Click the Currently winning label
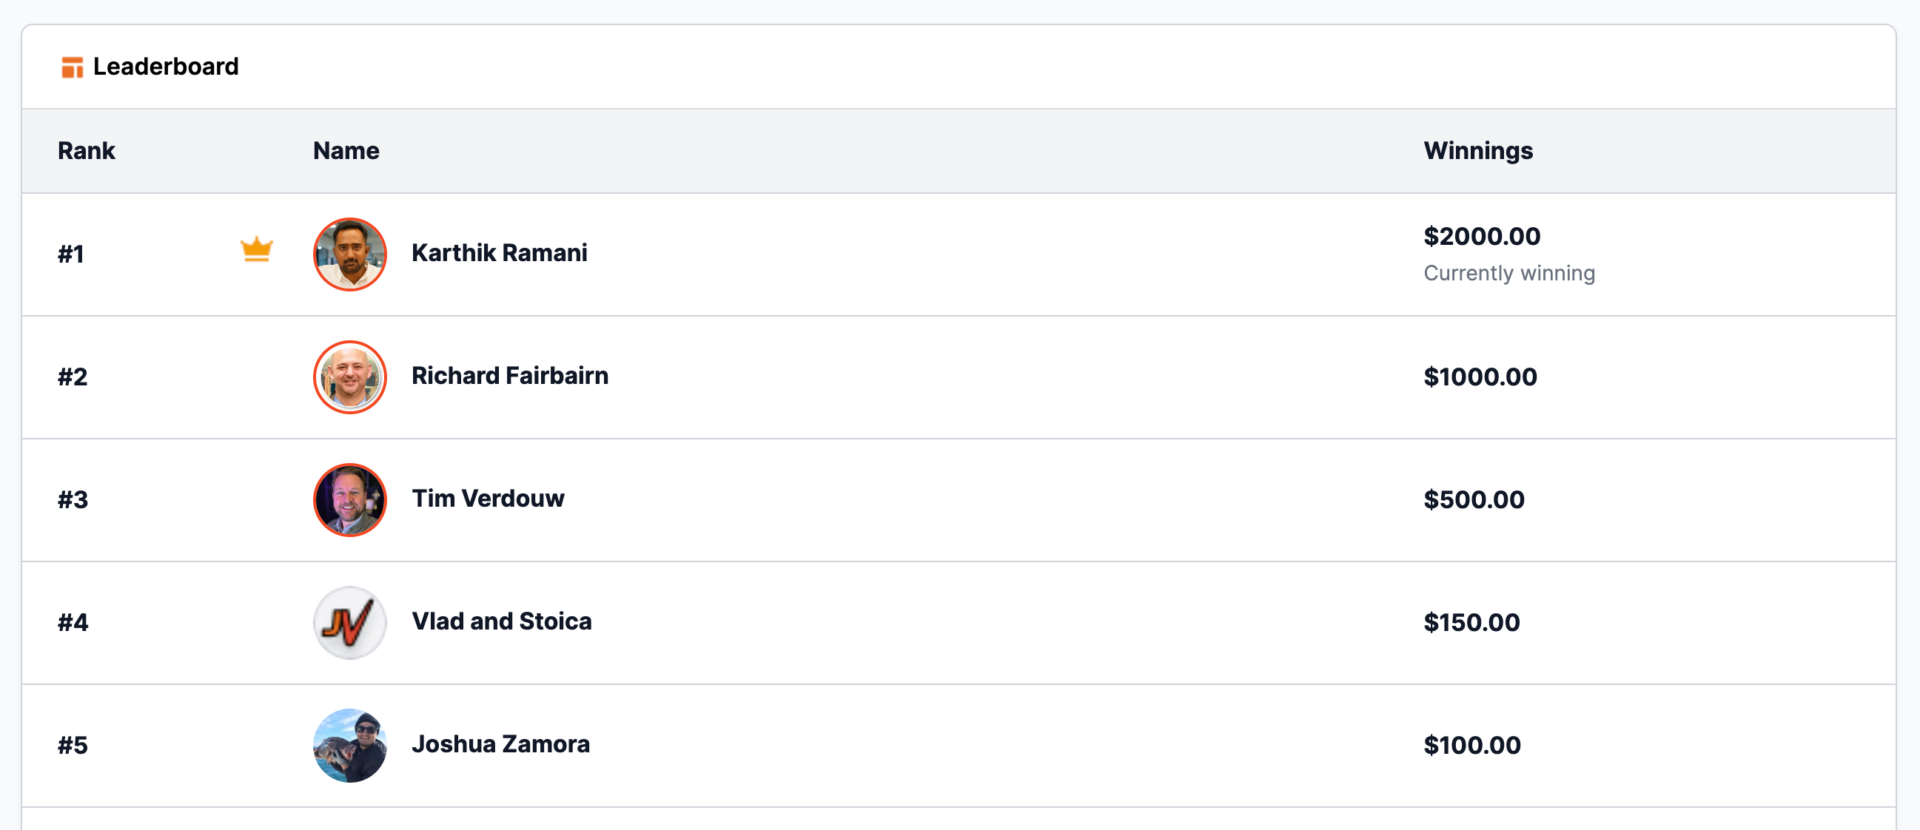 coord(1509,274)
